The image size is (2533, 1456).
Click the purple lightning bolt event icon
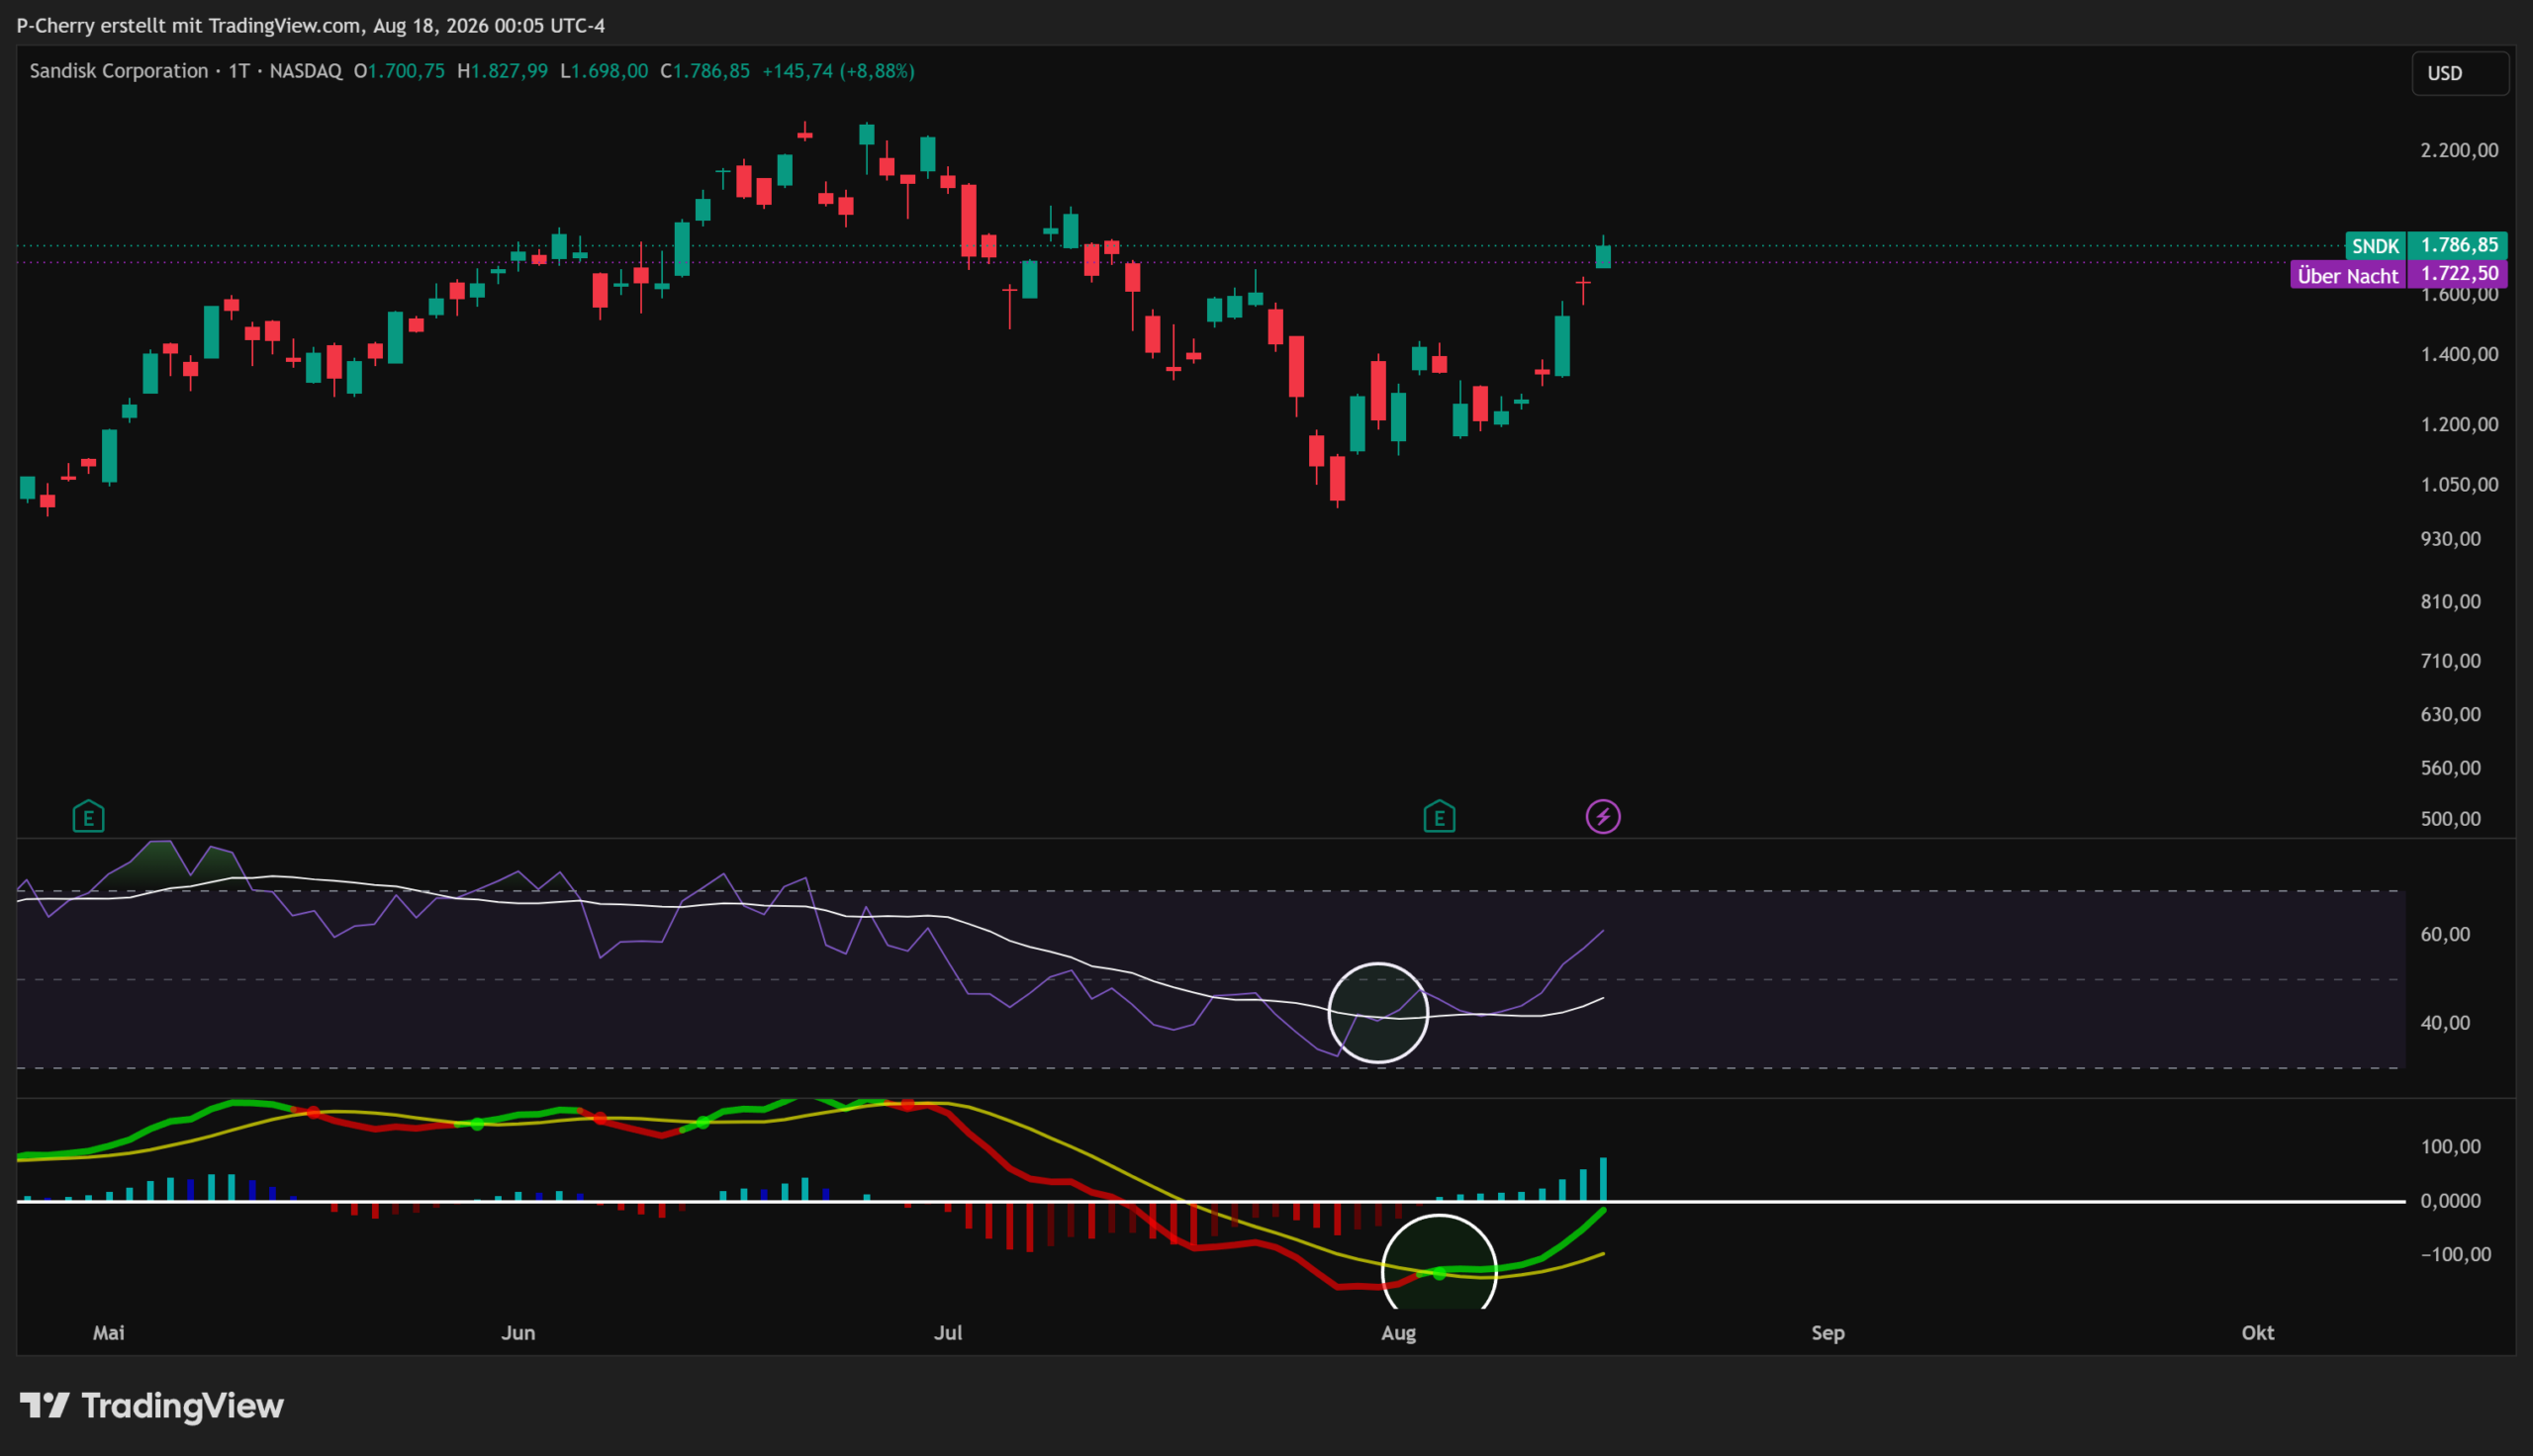pos(1603,817)
